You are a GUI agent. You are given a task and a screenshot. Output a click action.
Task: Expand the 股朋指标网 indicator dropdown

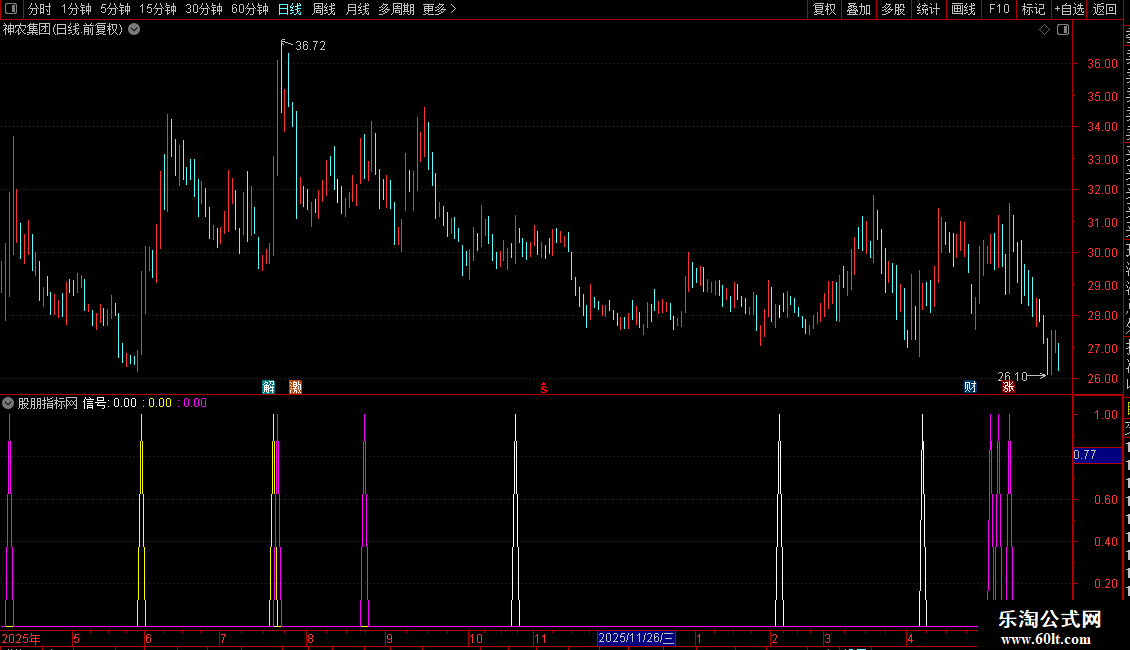[8, 403]
